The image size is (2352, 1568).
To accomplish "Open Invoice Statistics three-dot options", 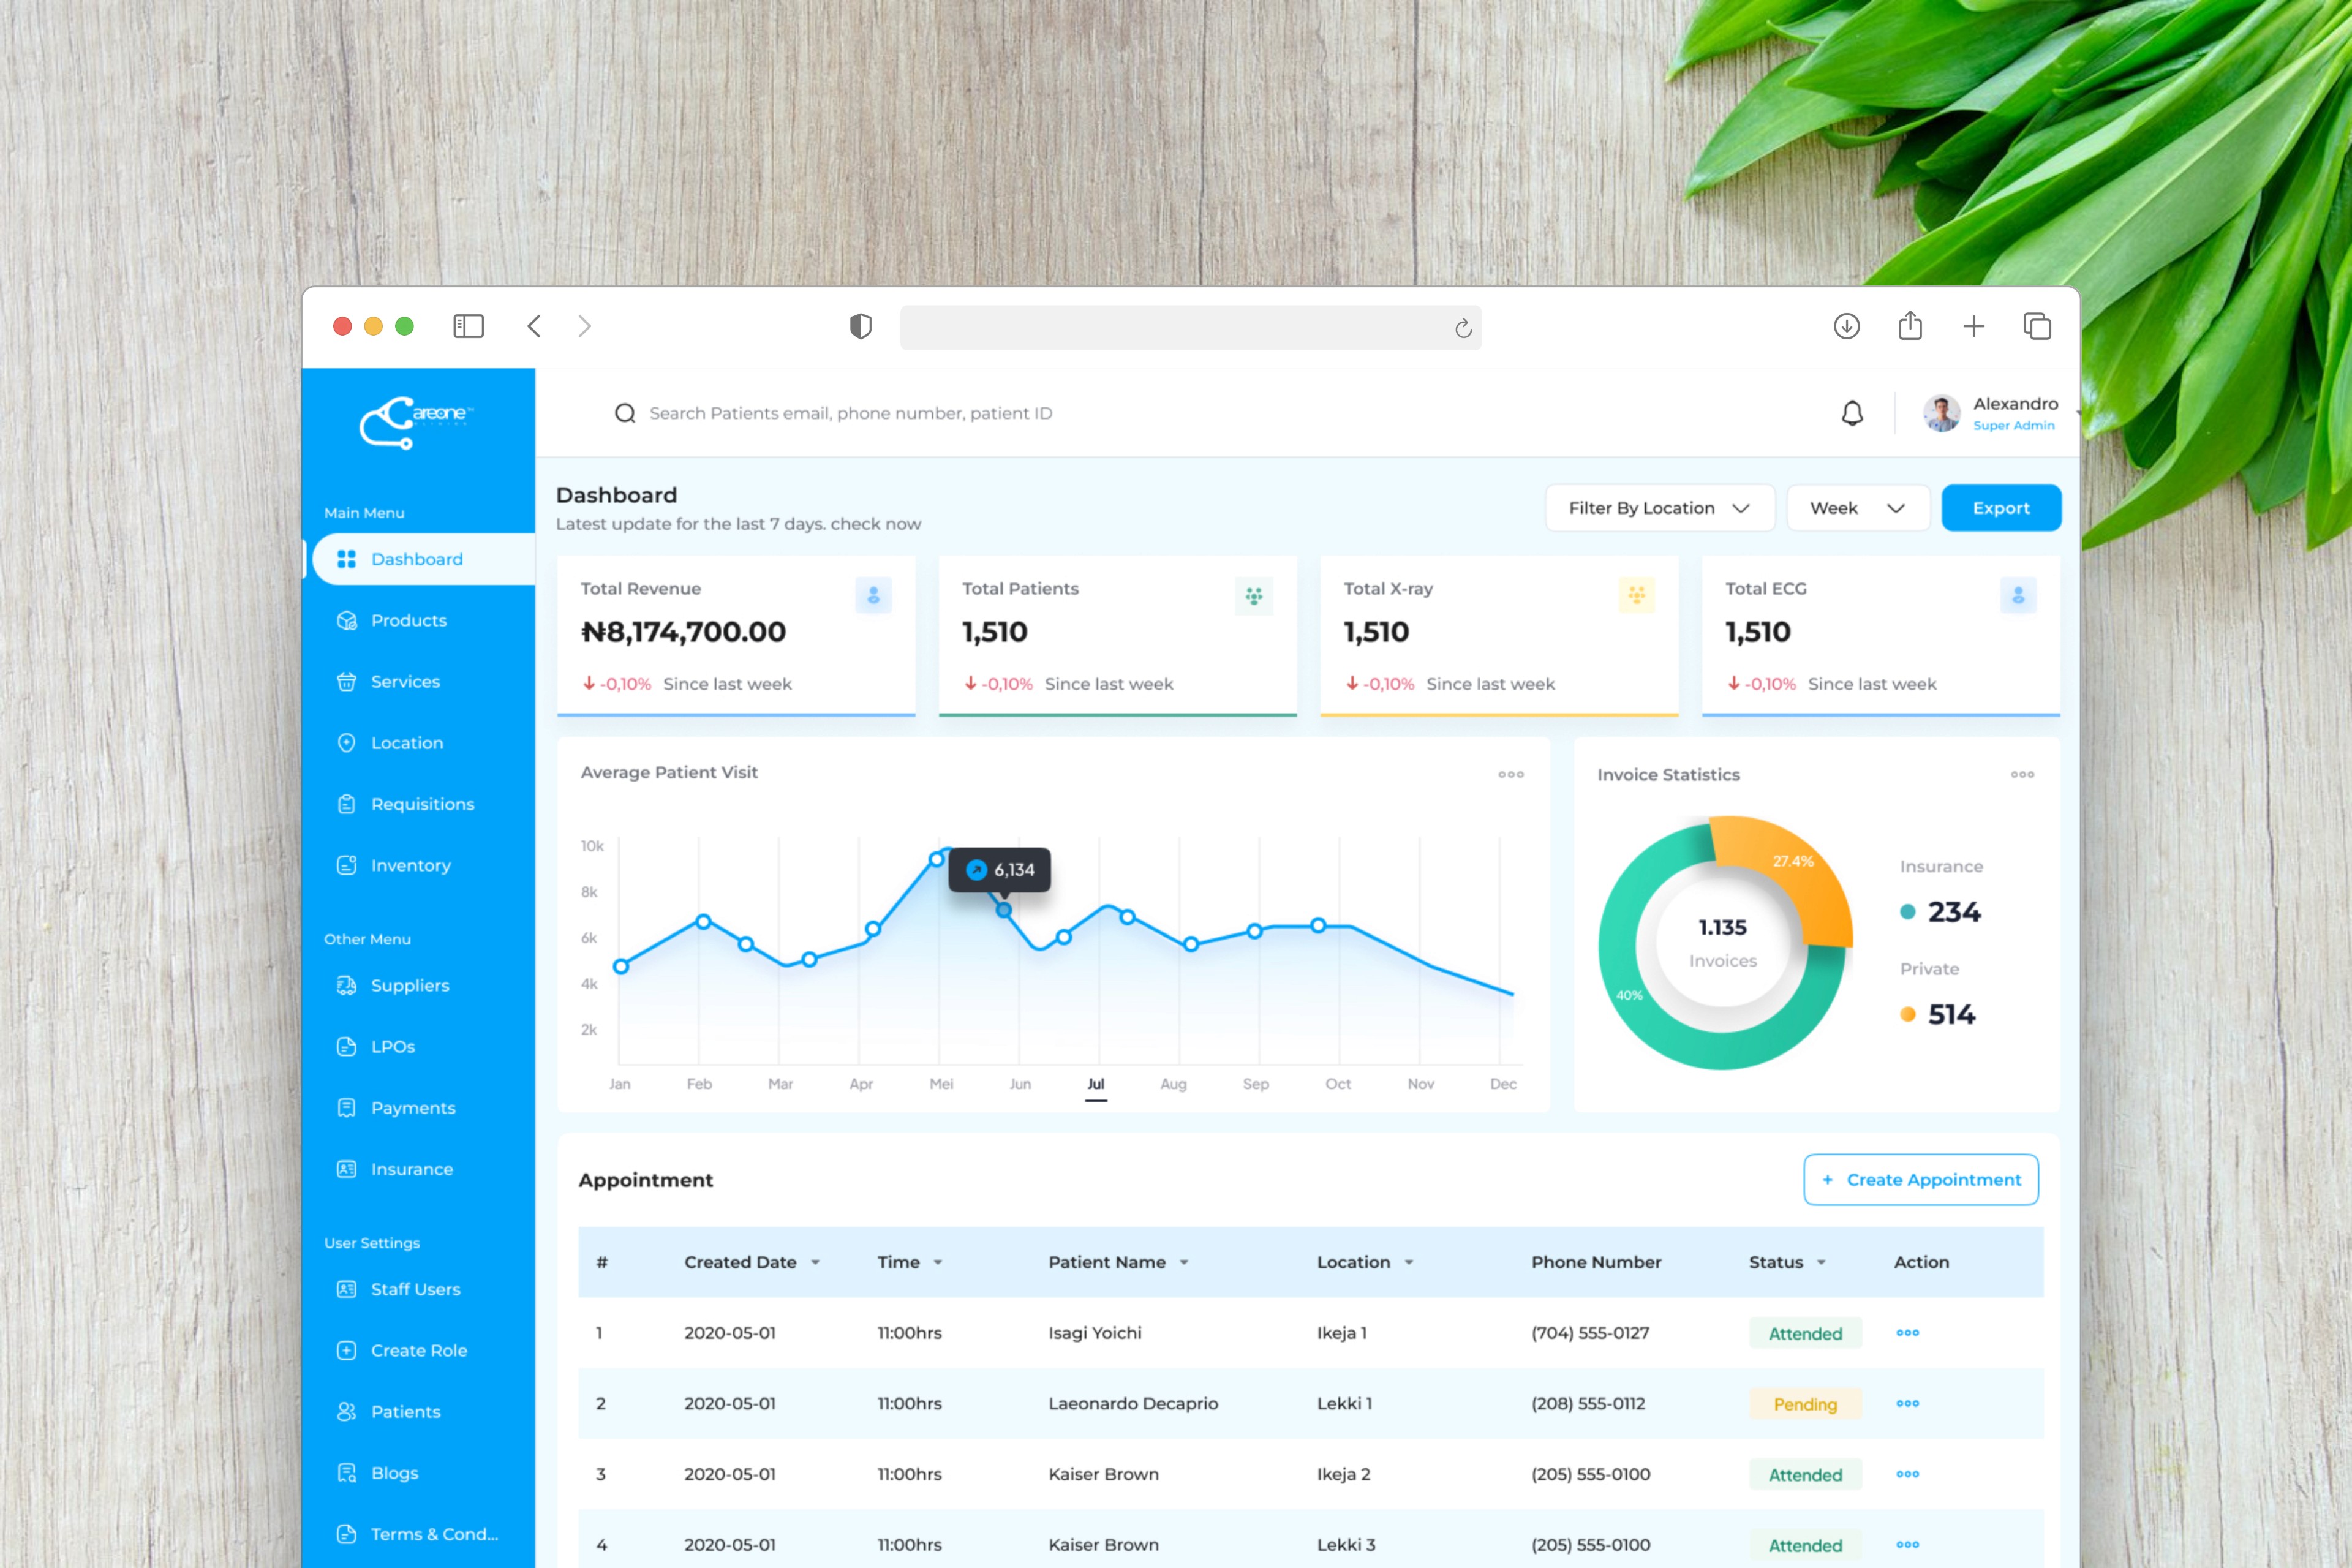I will pos(2022,774).
